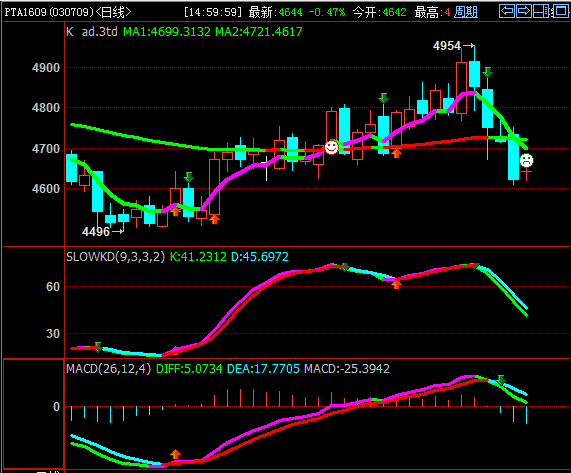Screen dimensions: 571x473
Task: Select the MACD(26,12,4) indicator title
Action: (x=109, y=369)
